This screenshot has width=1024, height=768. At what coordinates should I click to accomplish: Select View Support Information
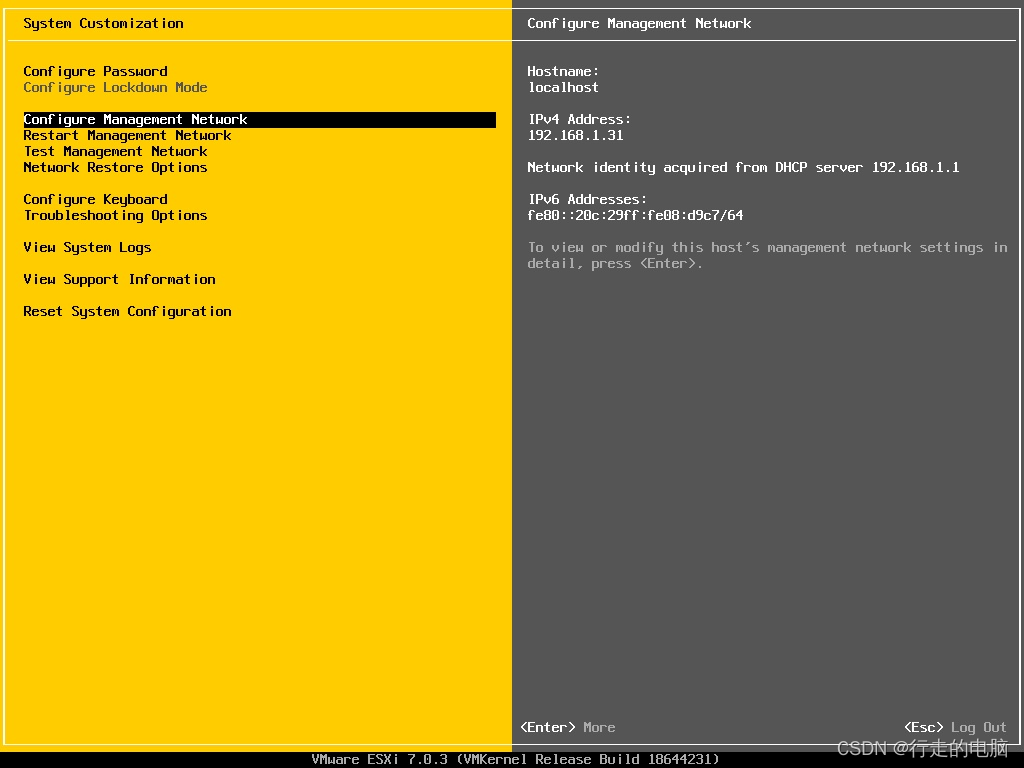point(119,279)
